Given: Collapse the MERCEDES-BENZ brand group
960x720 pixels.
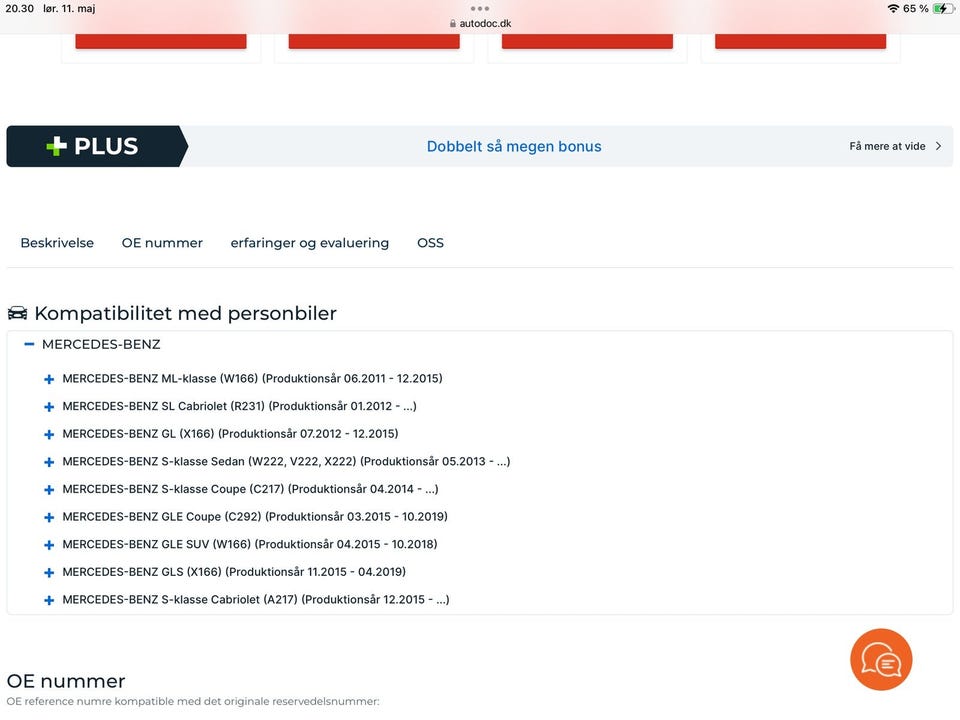Looking at the screenshot, I should [x=29, y=344].
